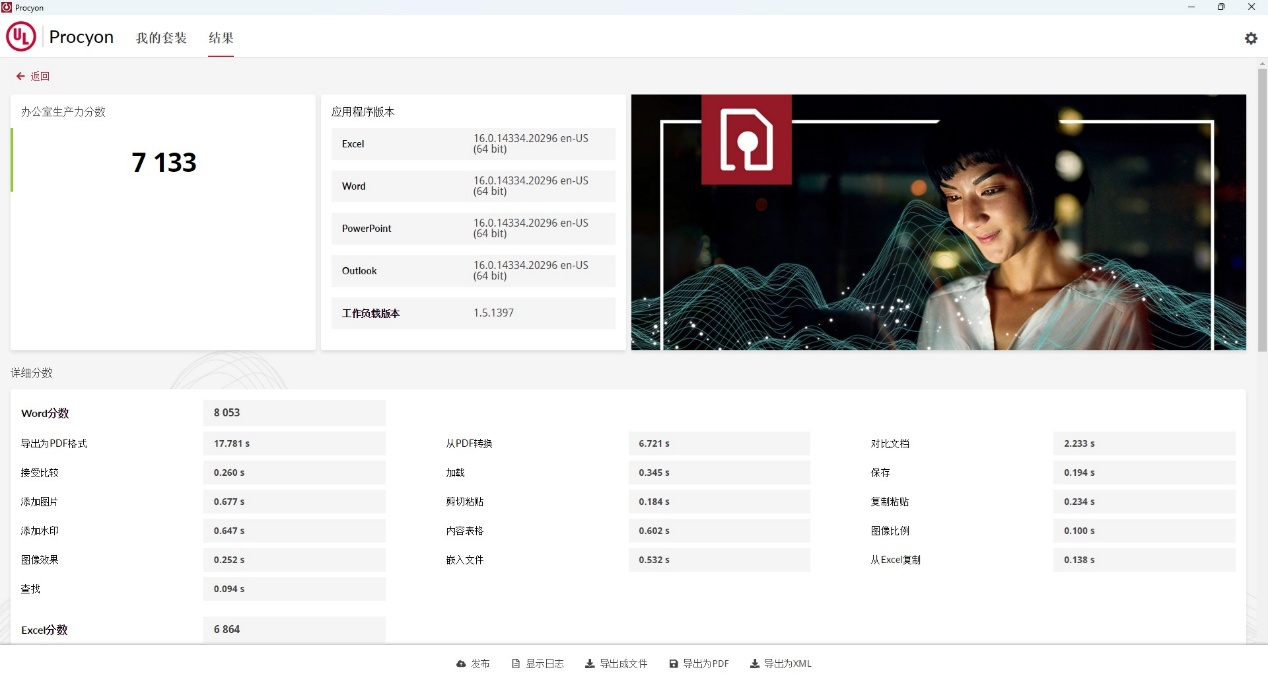The image size is (1268, 682).
Task: Click the vertical scrollbar thumb on the right
Action: coord(1261,210)
